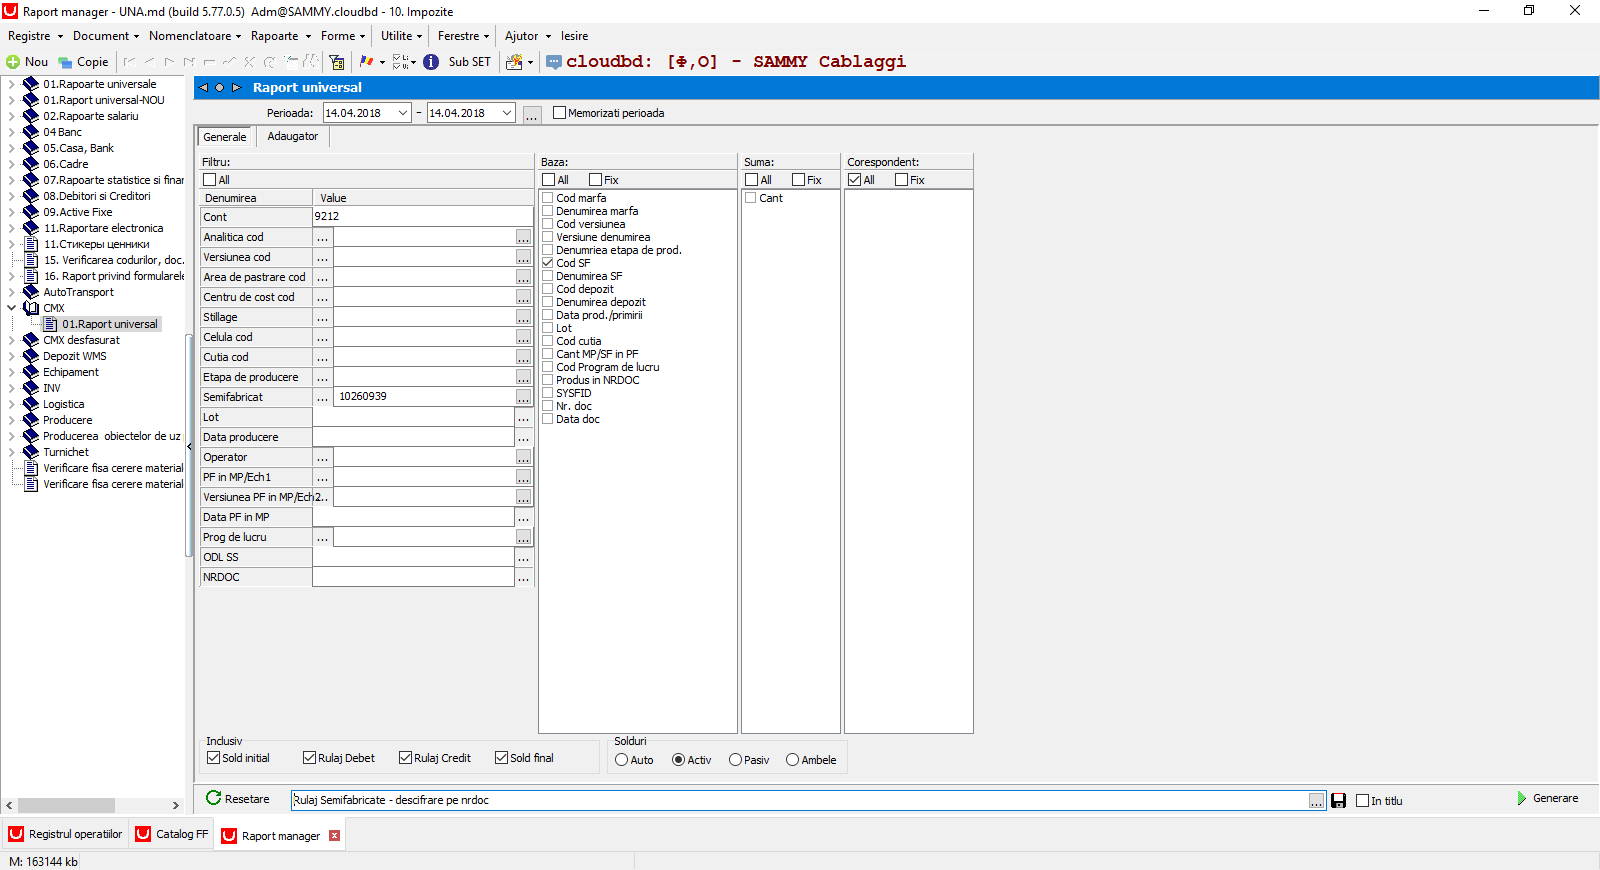
Task: Click the 01.Raport universal document icon in tree
Action: pos(50,324)
